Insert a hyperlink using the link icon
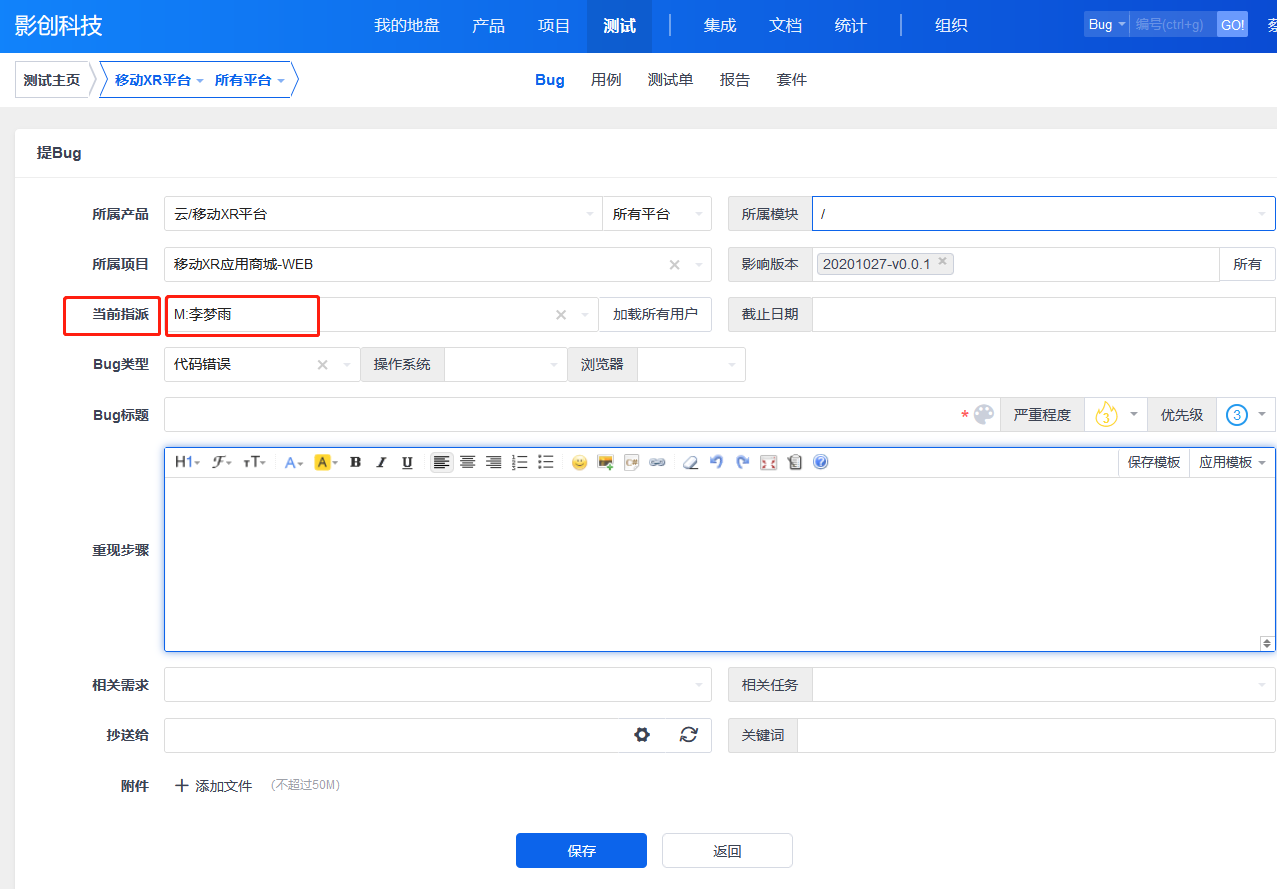Image resolution: width=1277 pixels, height=889 pixels. [x=657, y=462]
